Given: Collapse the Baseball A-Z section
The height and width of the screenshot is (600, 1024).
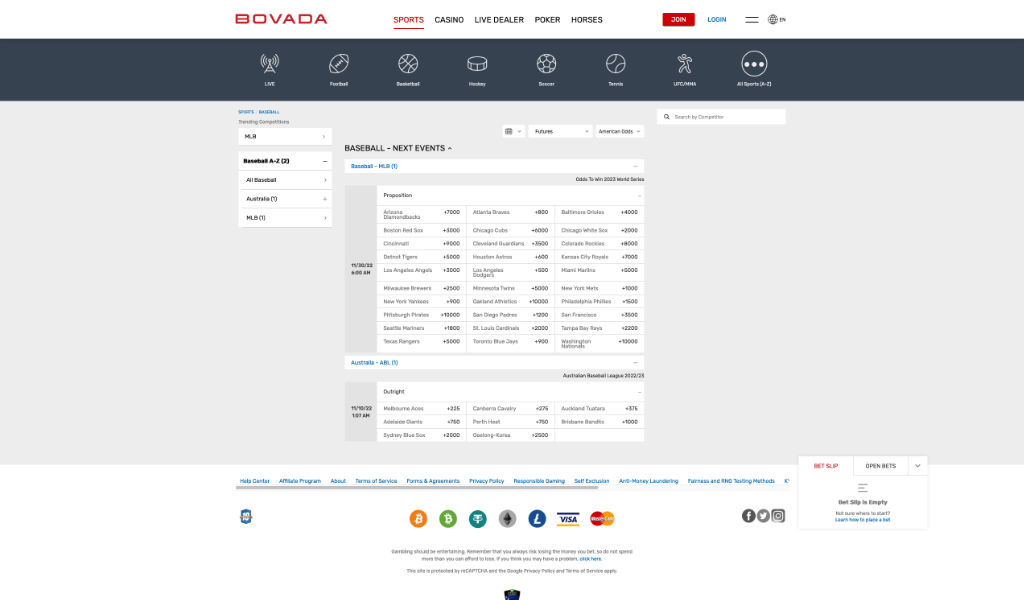Looking at the screenshot, I should click(325, 161).
